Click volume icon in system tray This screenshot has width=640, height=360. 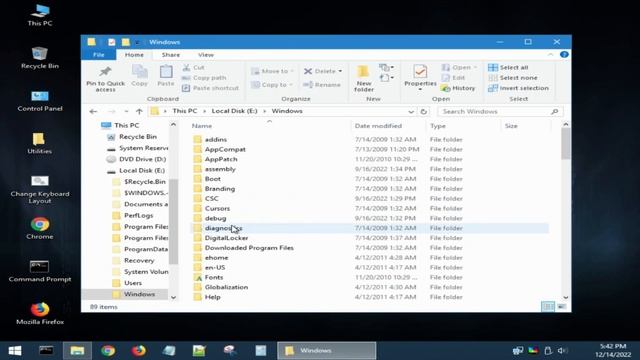(562, 350)
